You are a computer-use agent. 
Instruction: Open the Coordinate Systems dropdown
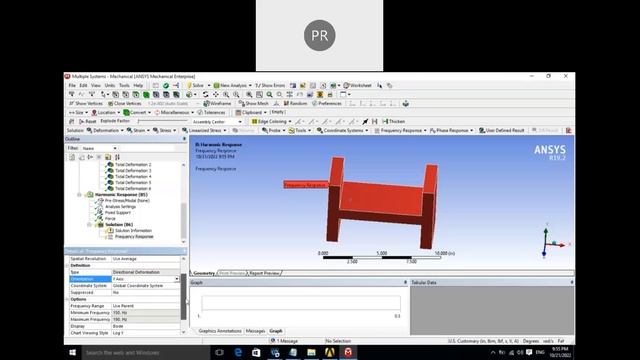point(342,130)
